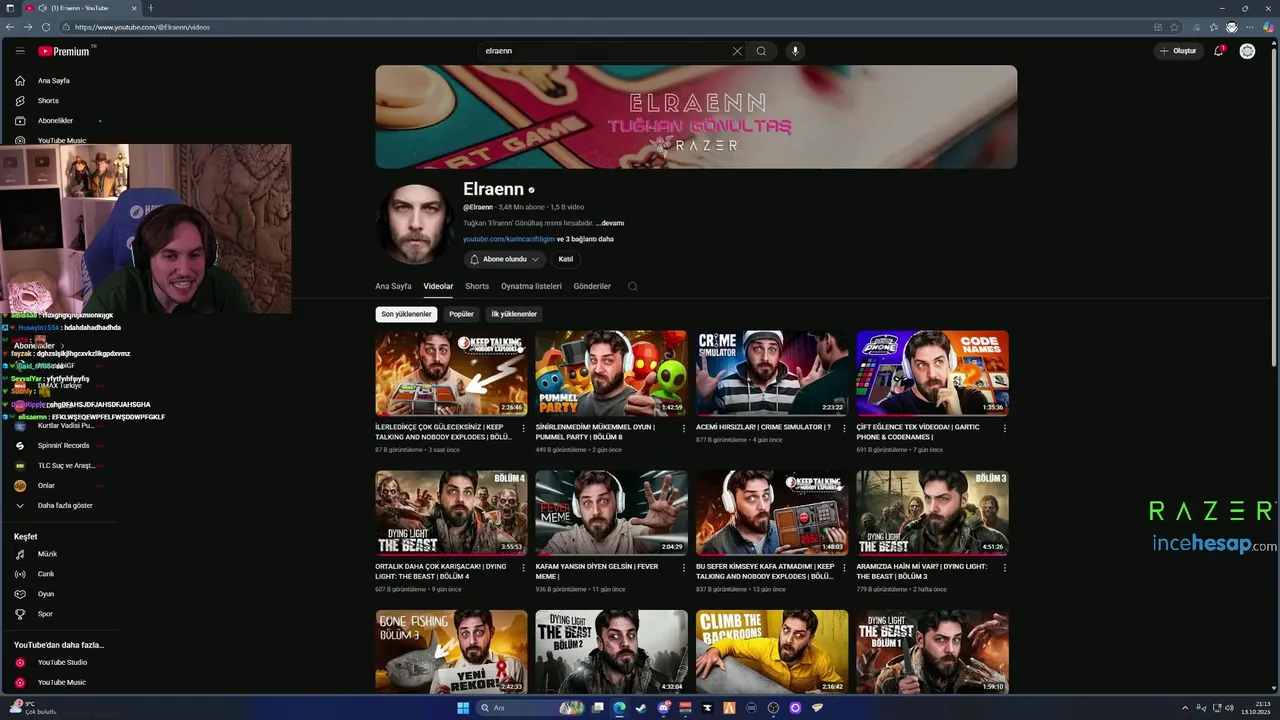Open options for Crime Simulator video
The width and height of the screenshot is (1280, 720).
pos(844,428)
